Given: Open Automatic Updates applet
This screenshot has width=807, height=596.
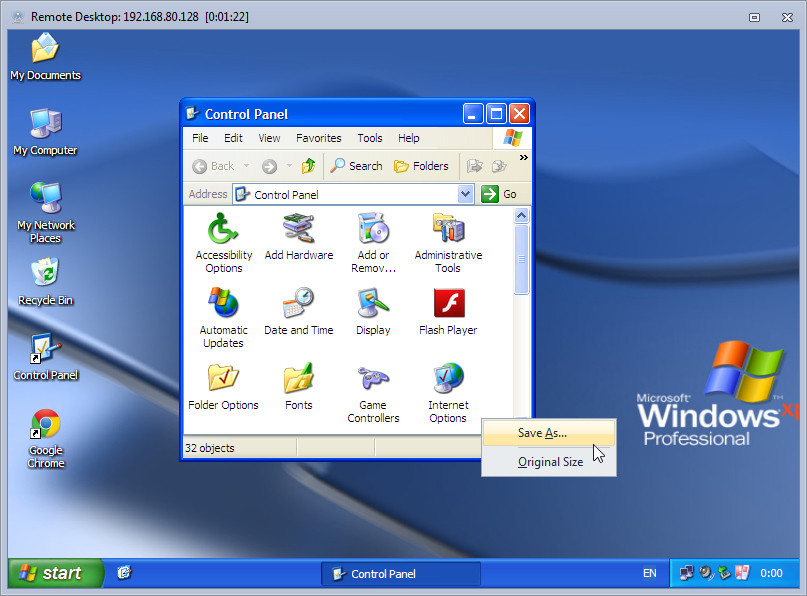Looking at the screenshot, I should click(223, 317).
